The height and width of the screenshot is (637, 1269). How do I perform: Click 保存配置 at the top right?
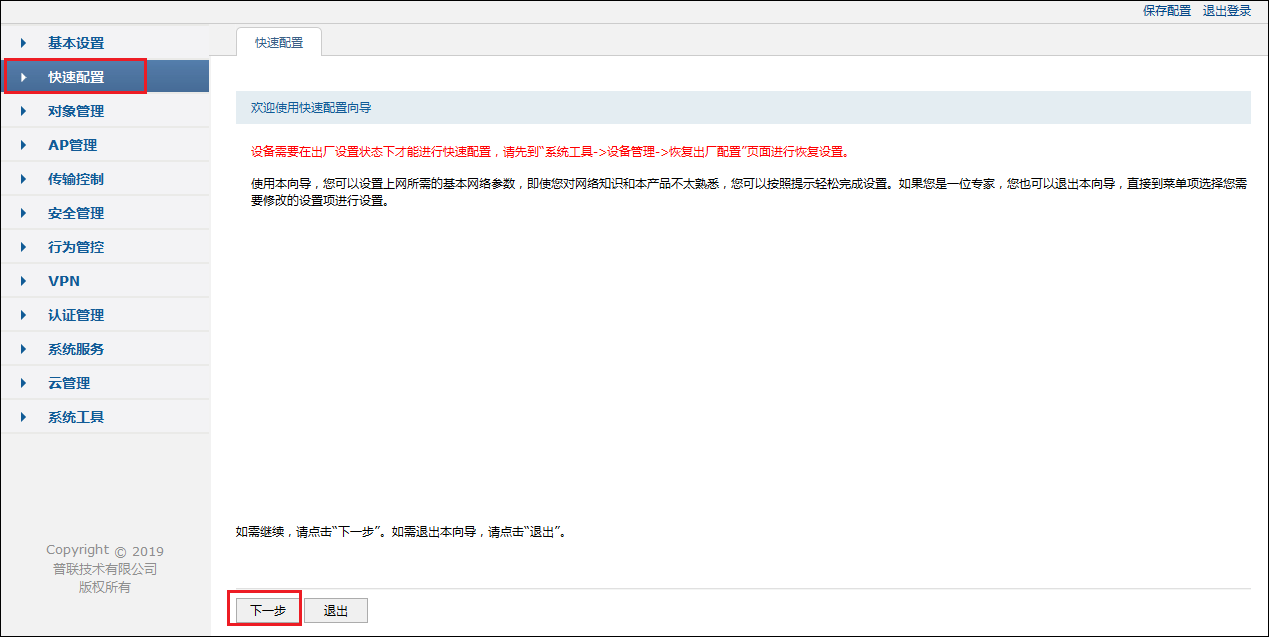coord(1167,10)
